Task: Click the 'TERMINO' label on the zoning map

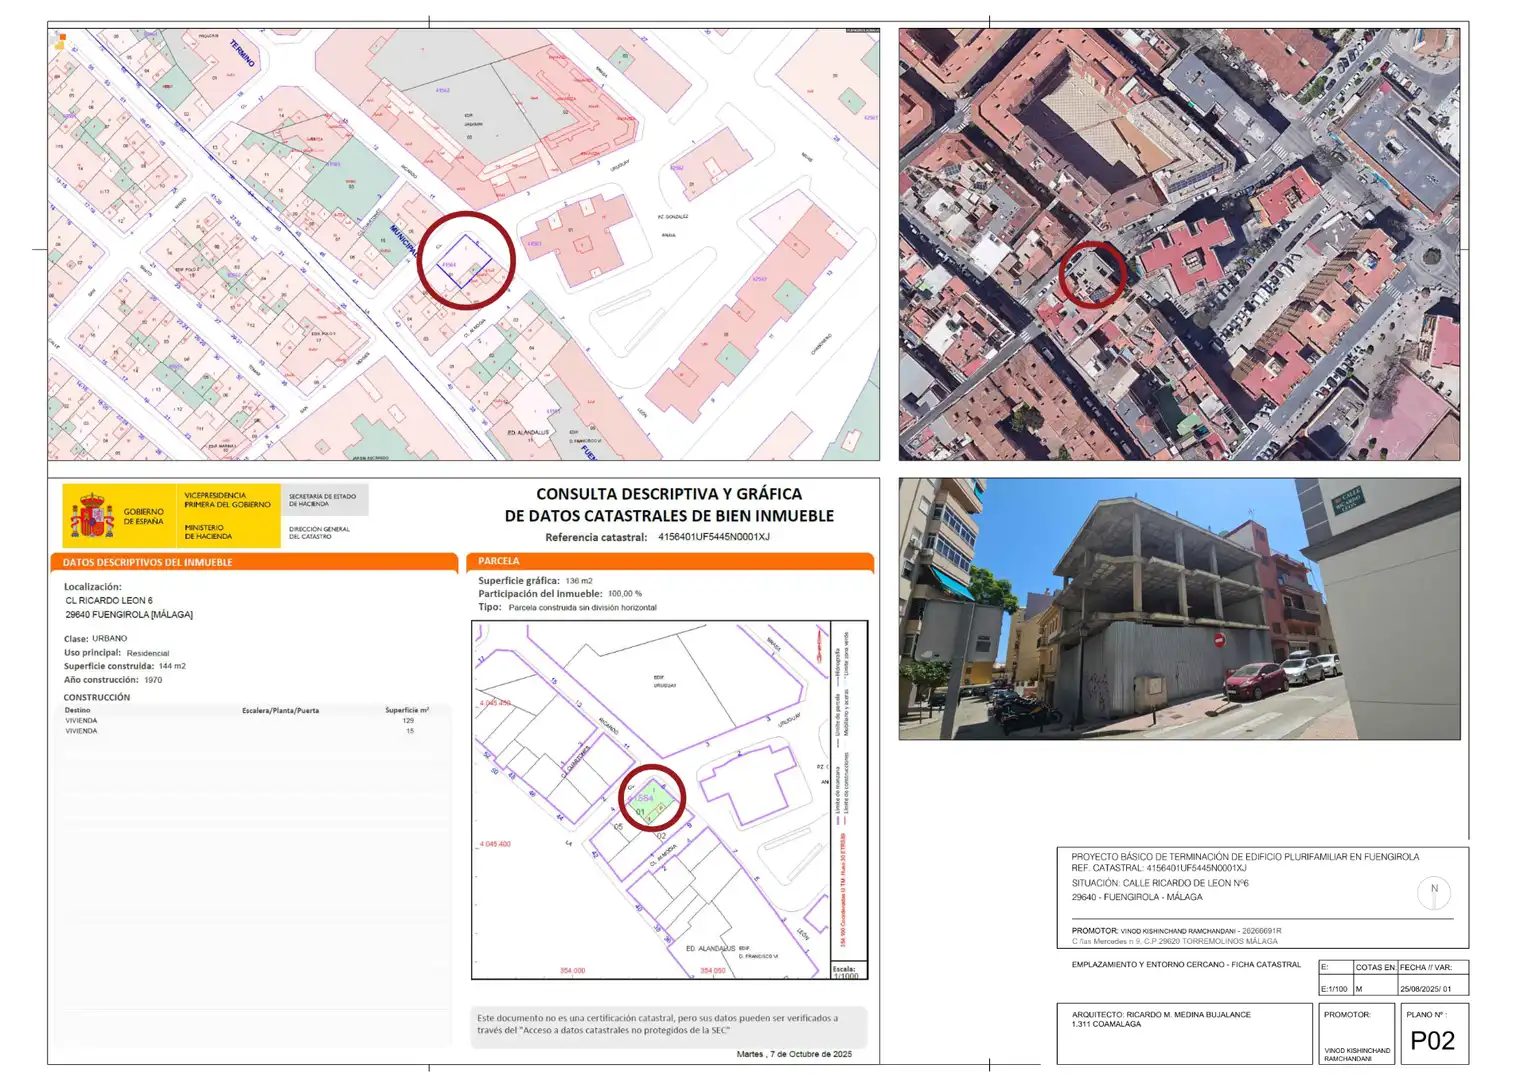Action: (243, 53)
